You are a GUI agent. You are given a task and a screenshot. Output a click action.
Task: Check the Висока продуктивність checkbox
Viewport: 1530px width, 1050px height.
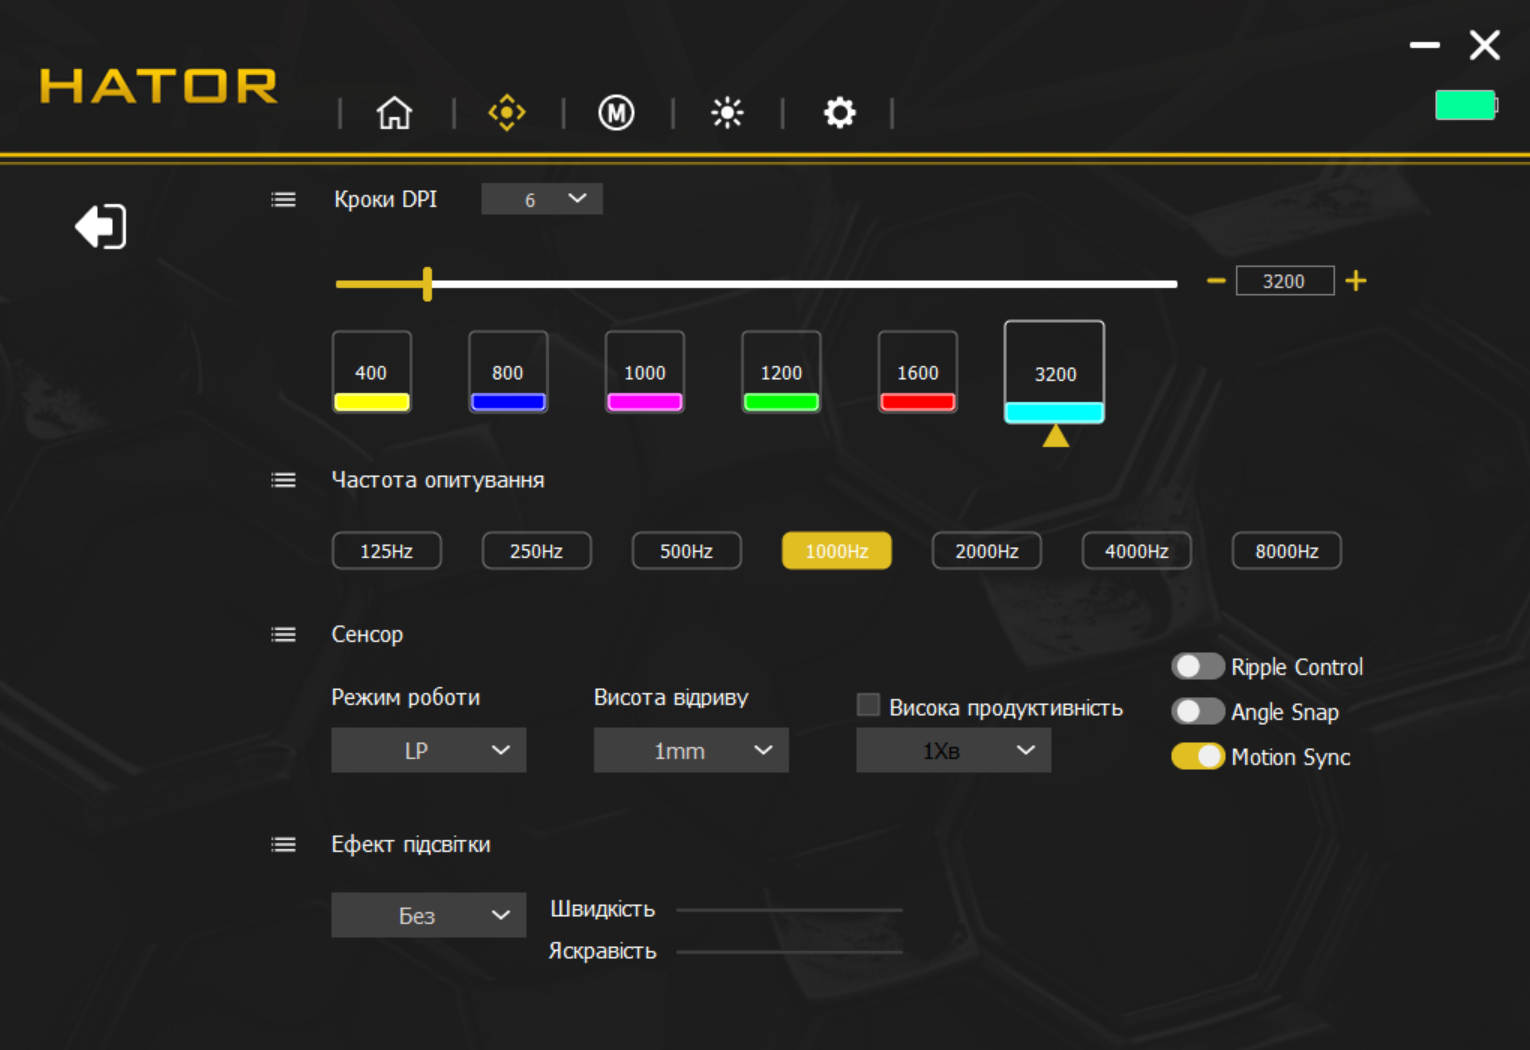pyautogui.click(x=868, y=705)
